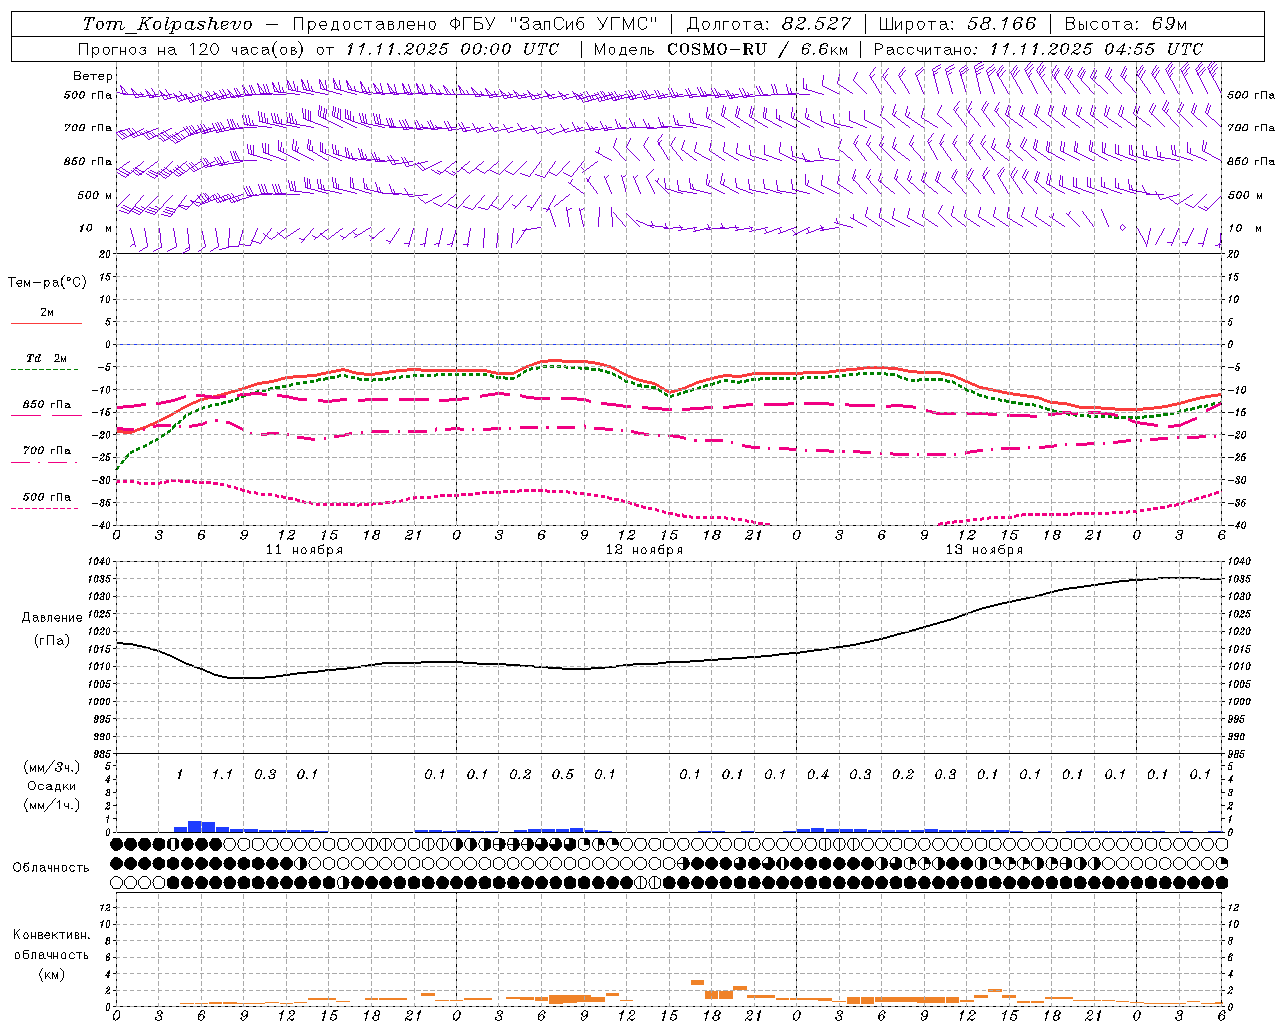Screen dimensions: 1280x1024
Task: Click the forecast start '11.11.2025 00:00 UTC'
Action: pos(451,49)
